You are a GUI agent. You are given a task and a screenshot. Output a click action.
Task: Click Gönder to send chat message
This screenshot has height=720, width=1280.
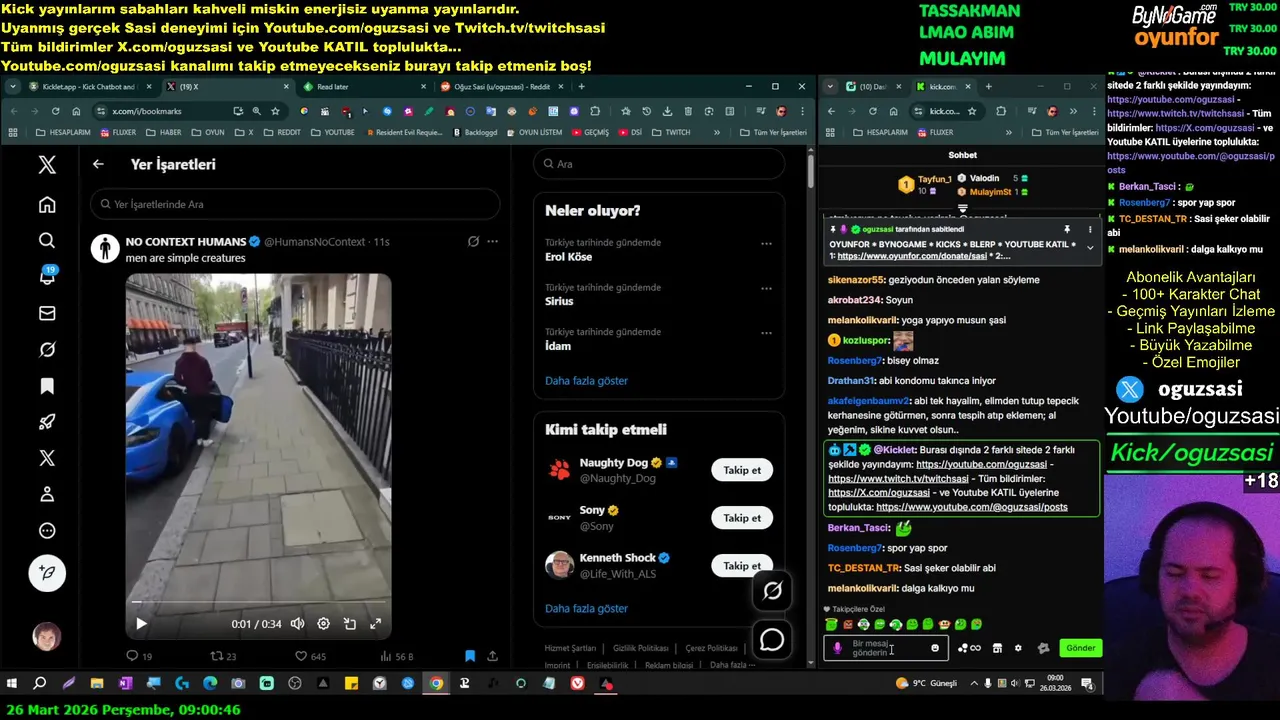(x=1080, y=648)
